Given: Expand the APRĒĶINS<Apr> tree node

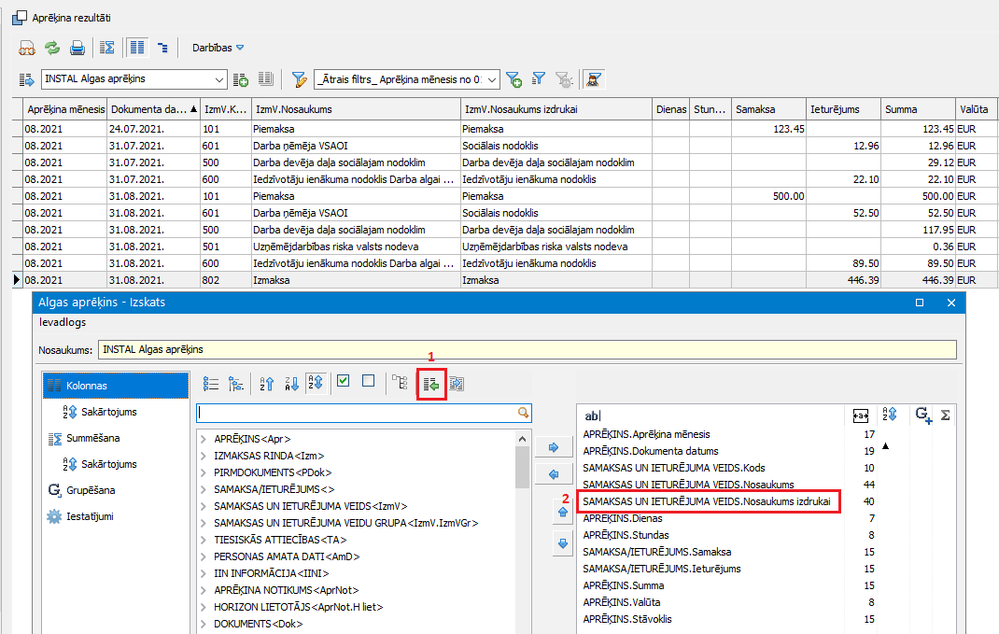Looking at the screenshot, I should tap(203, 439).
